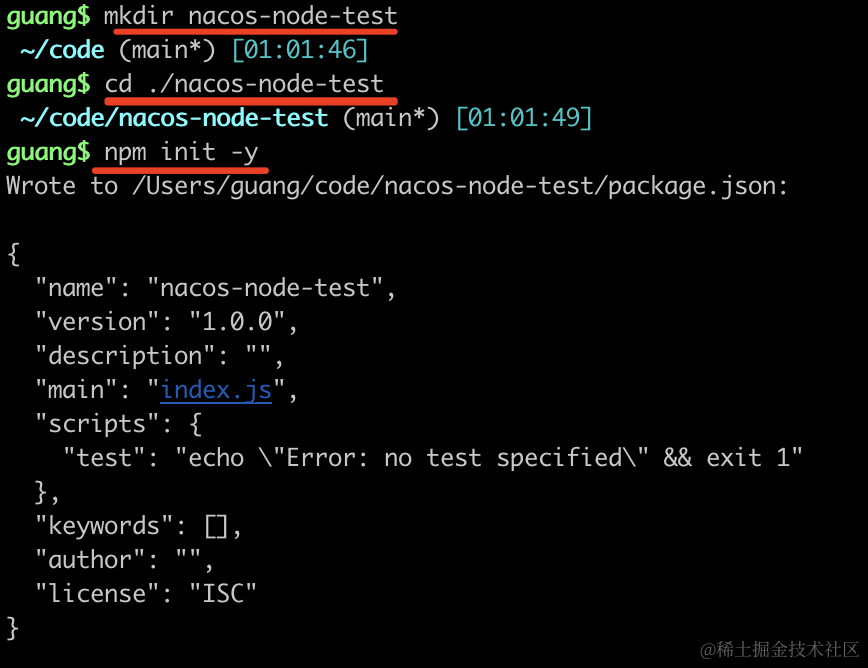Screen dimensions: 868x668
Task: Click the closing curly brace of JSON
Action: pyautogui.click(x=13, y=628)
